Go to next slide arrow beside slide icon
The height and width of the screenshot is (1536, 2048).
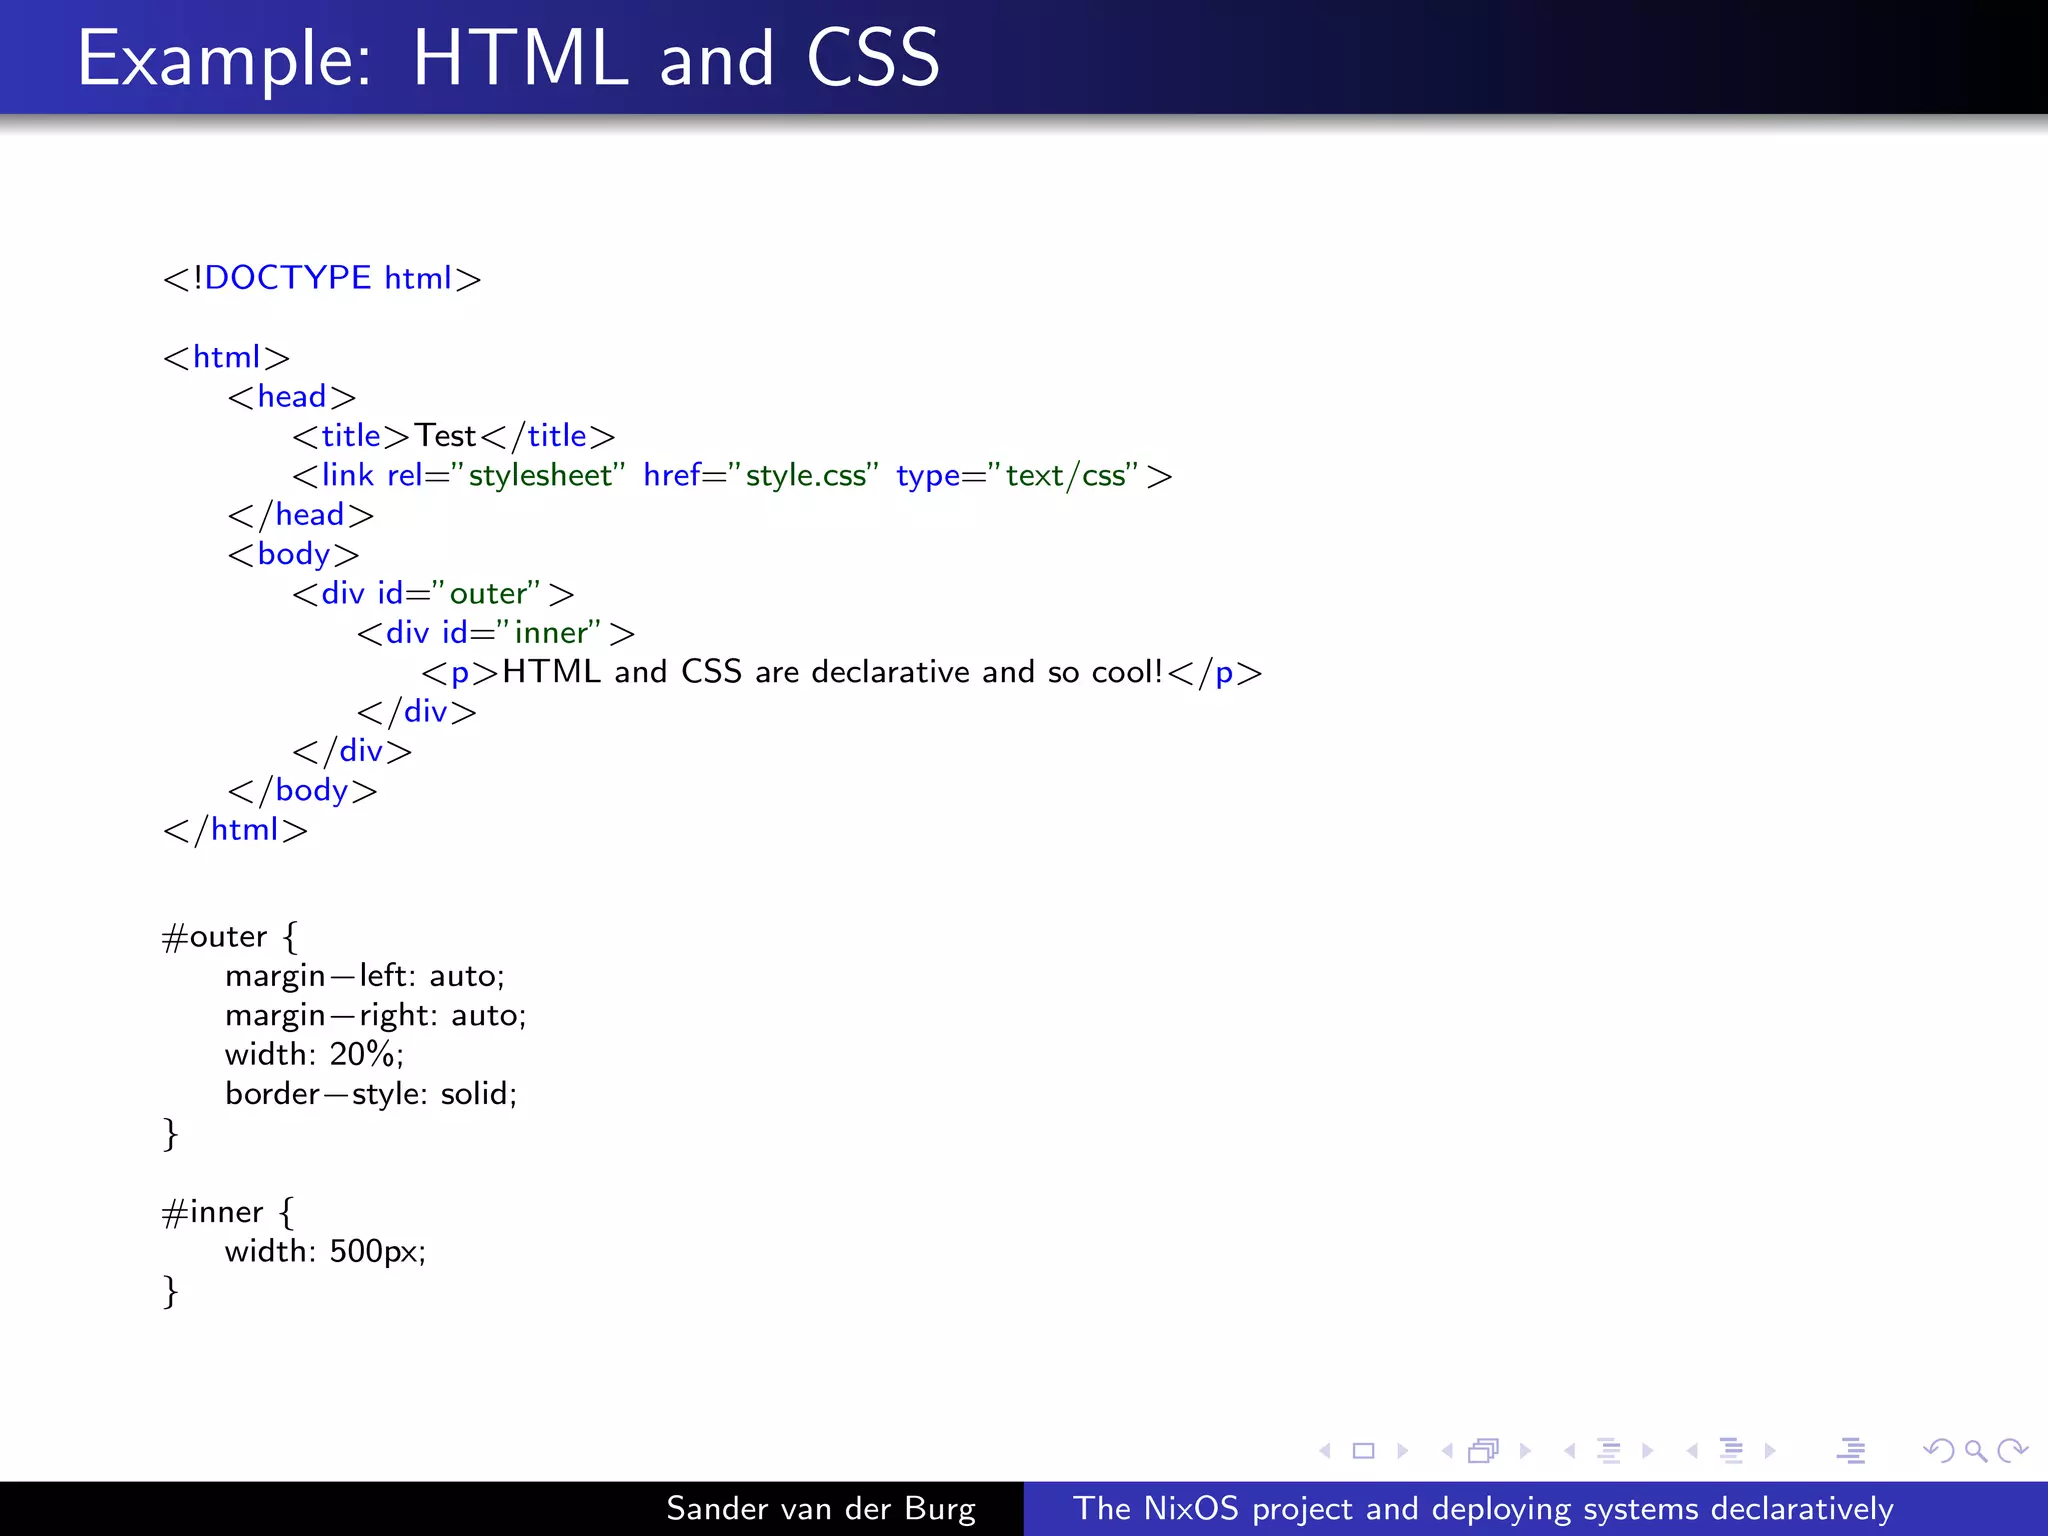1403,1451
